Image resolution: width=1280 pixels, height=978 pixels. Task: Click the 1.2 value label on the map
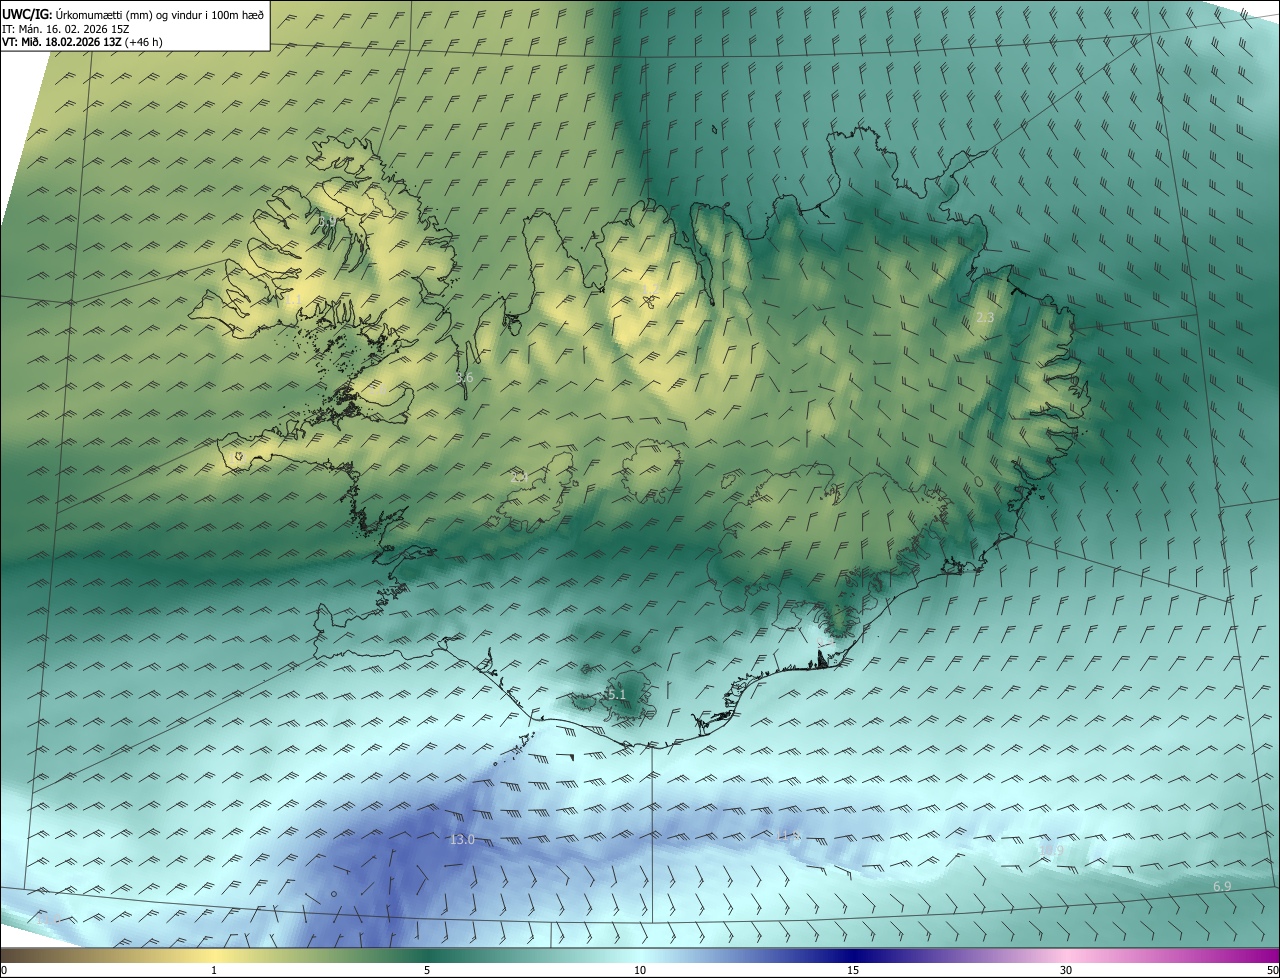650,288
